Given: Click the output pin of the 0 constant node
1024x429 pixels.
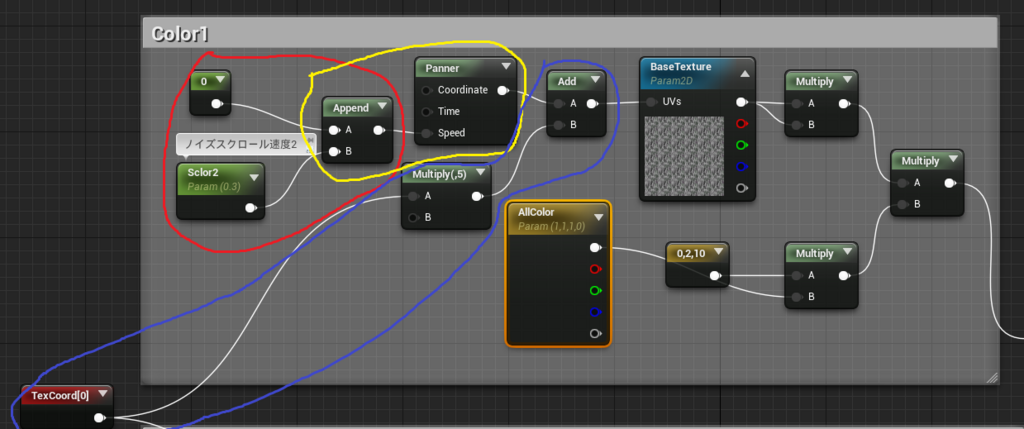Looking at the screenshot, I should (x=217, y=103).
